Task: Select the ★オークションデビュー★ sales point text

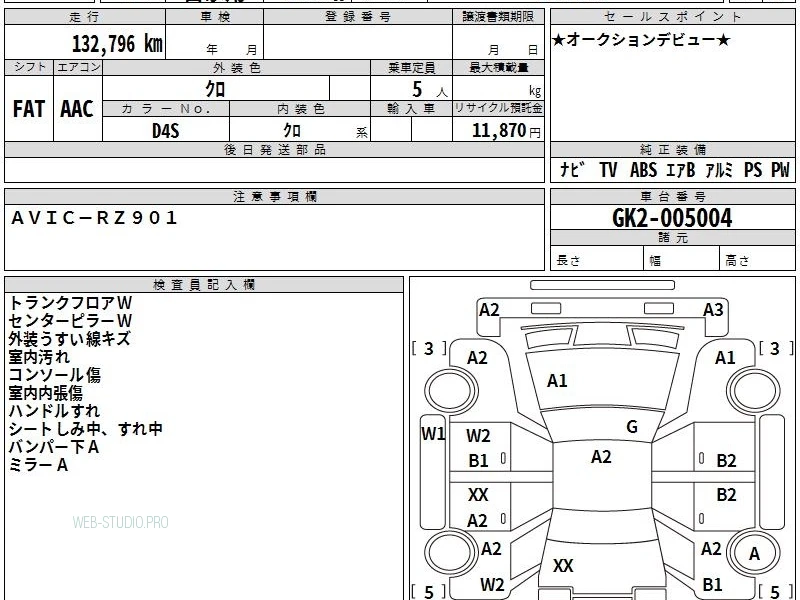Action: (x=641, y=39)
